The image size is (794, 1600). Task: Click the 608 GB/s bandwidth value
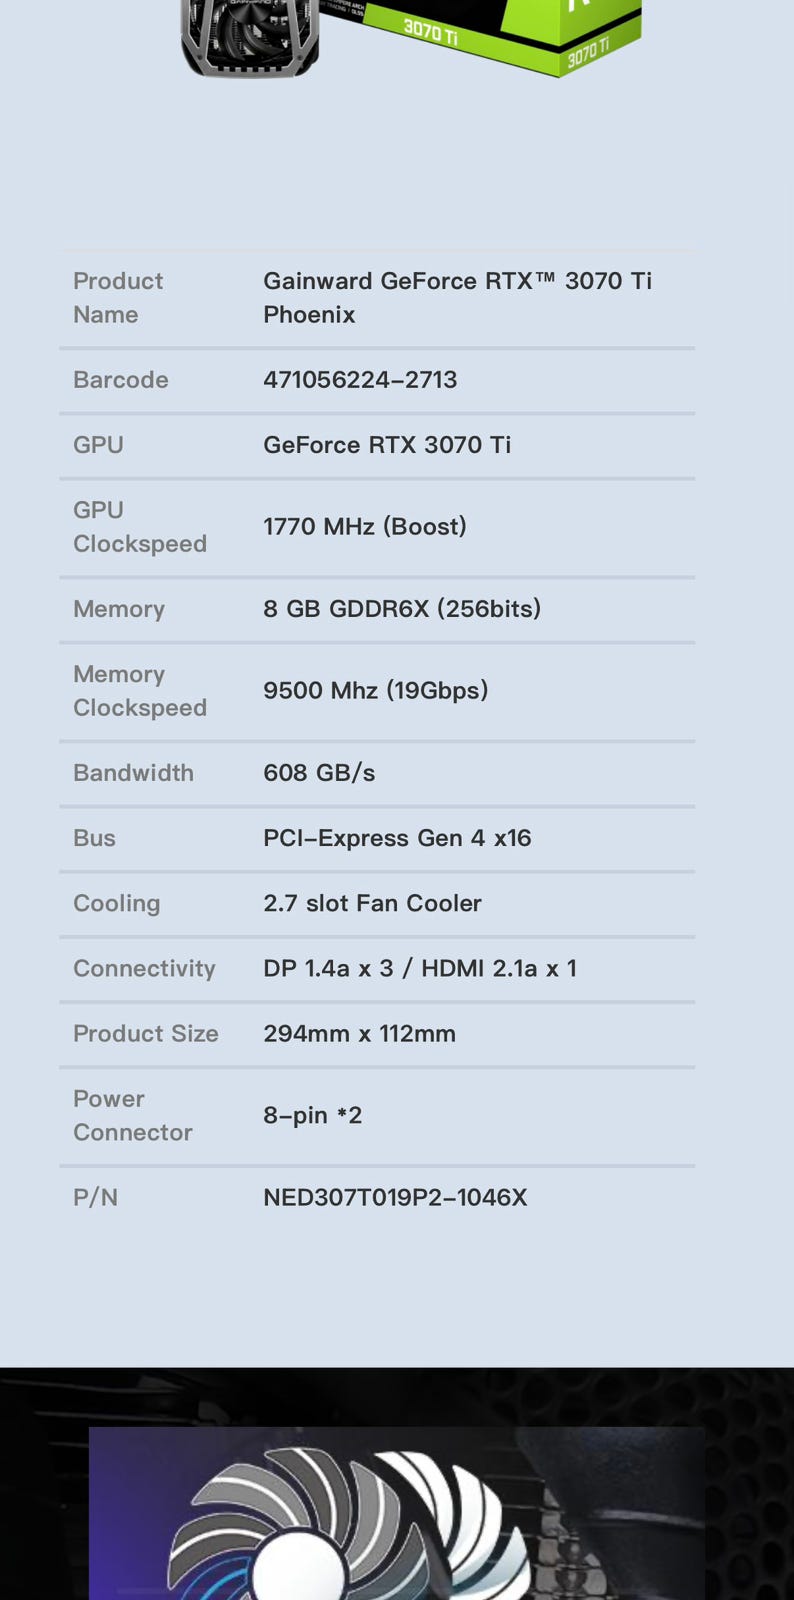pos(319,773)
